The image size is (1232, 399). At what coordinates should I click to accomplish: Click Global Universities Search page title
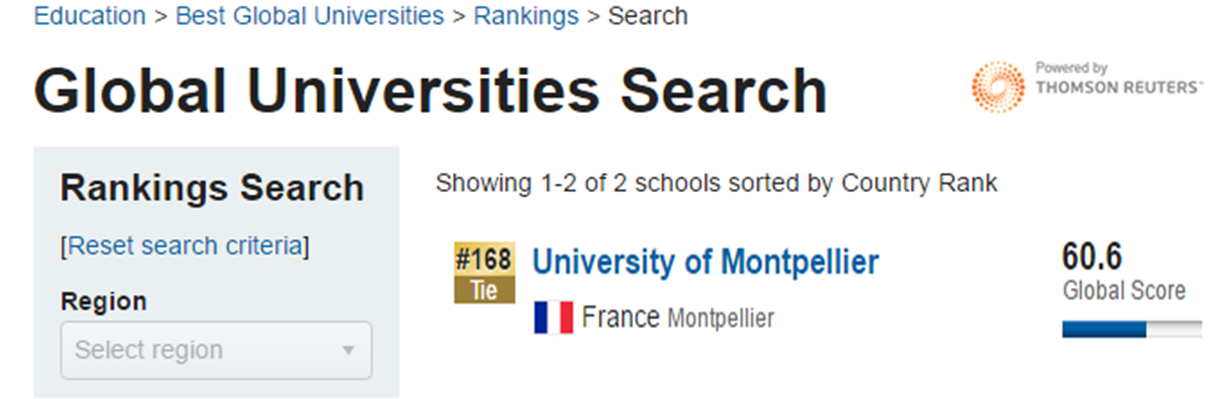tap(431, 91)
